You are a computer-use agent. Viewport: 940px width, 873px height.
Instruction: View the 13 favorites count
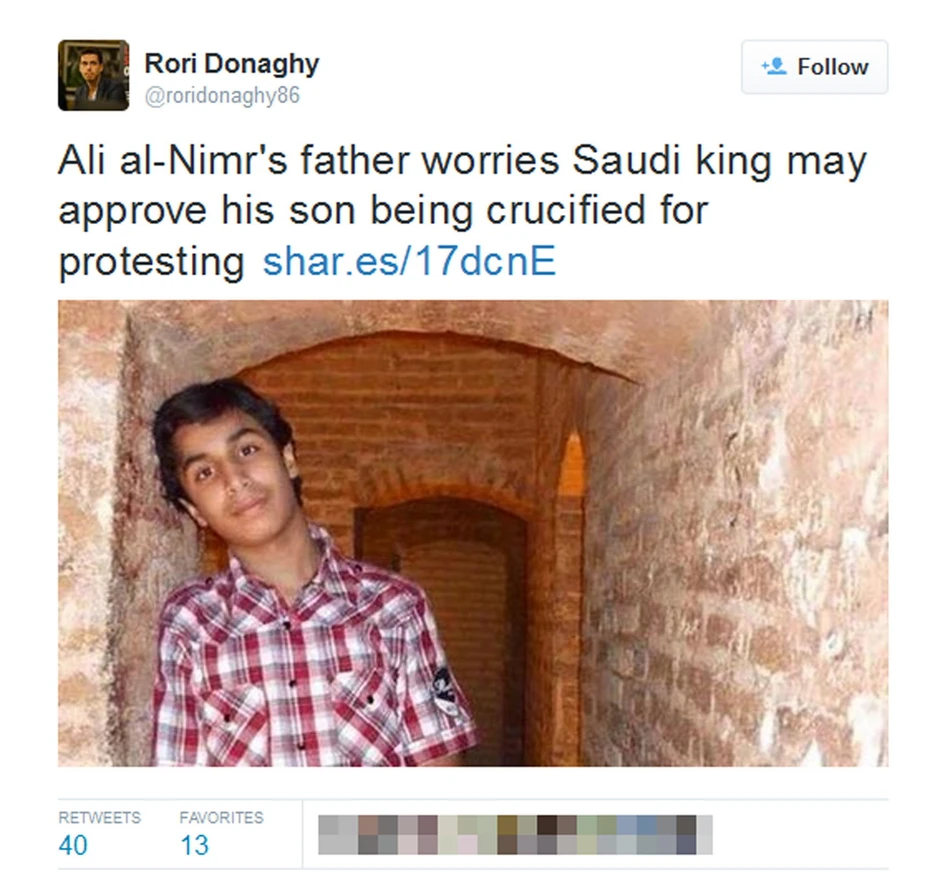194,845
